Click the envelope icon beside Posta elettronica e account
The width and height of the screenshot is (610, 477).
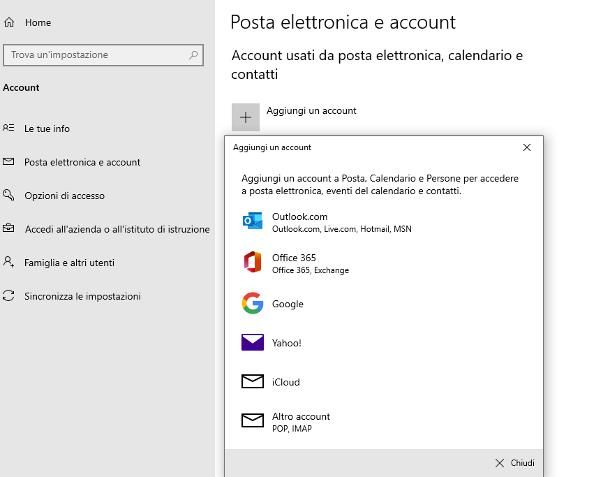click(9, 161)
